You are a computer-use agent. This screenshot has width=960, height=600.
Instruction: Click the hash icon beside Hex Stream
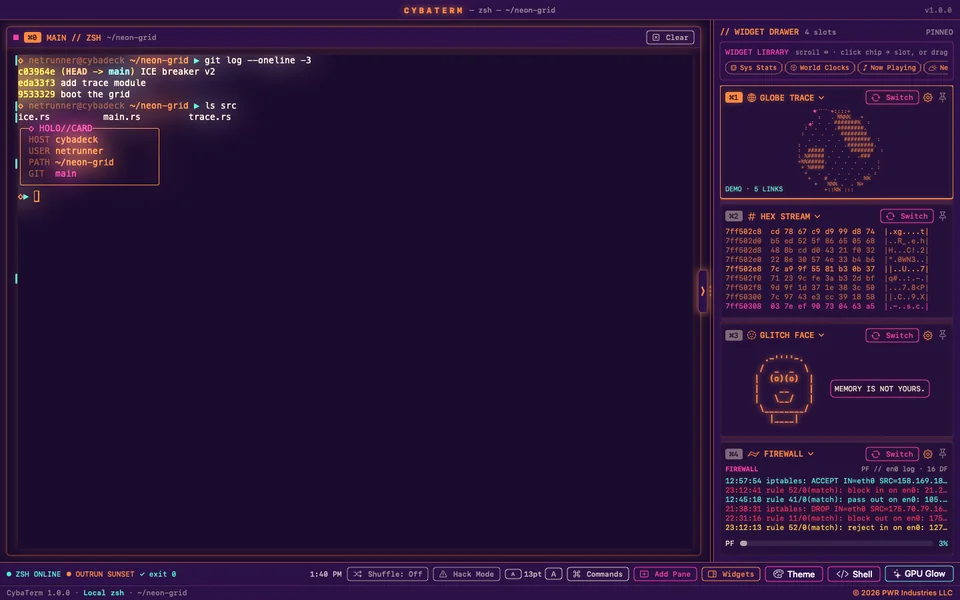pyautogui.click(x=751, y=216)
